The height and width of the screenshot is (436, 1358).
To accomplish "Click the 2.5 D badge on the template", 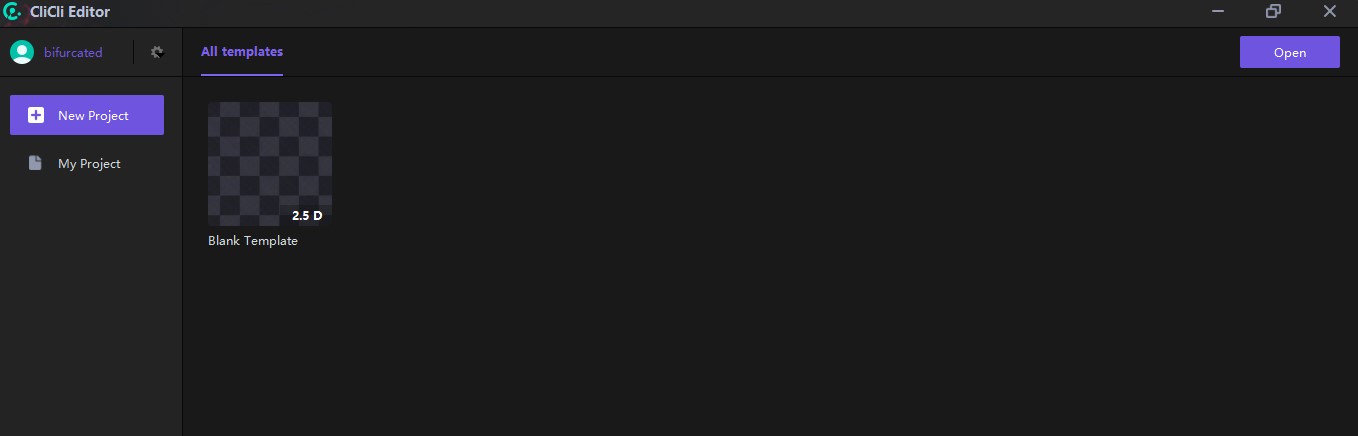I will pos(307,215).
